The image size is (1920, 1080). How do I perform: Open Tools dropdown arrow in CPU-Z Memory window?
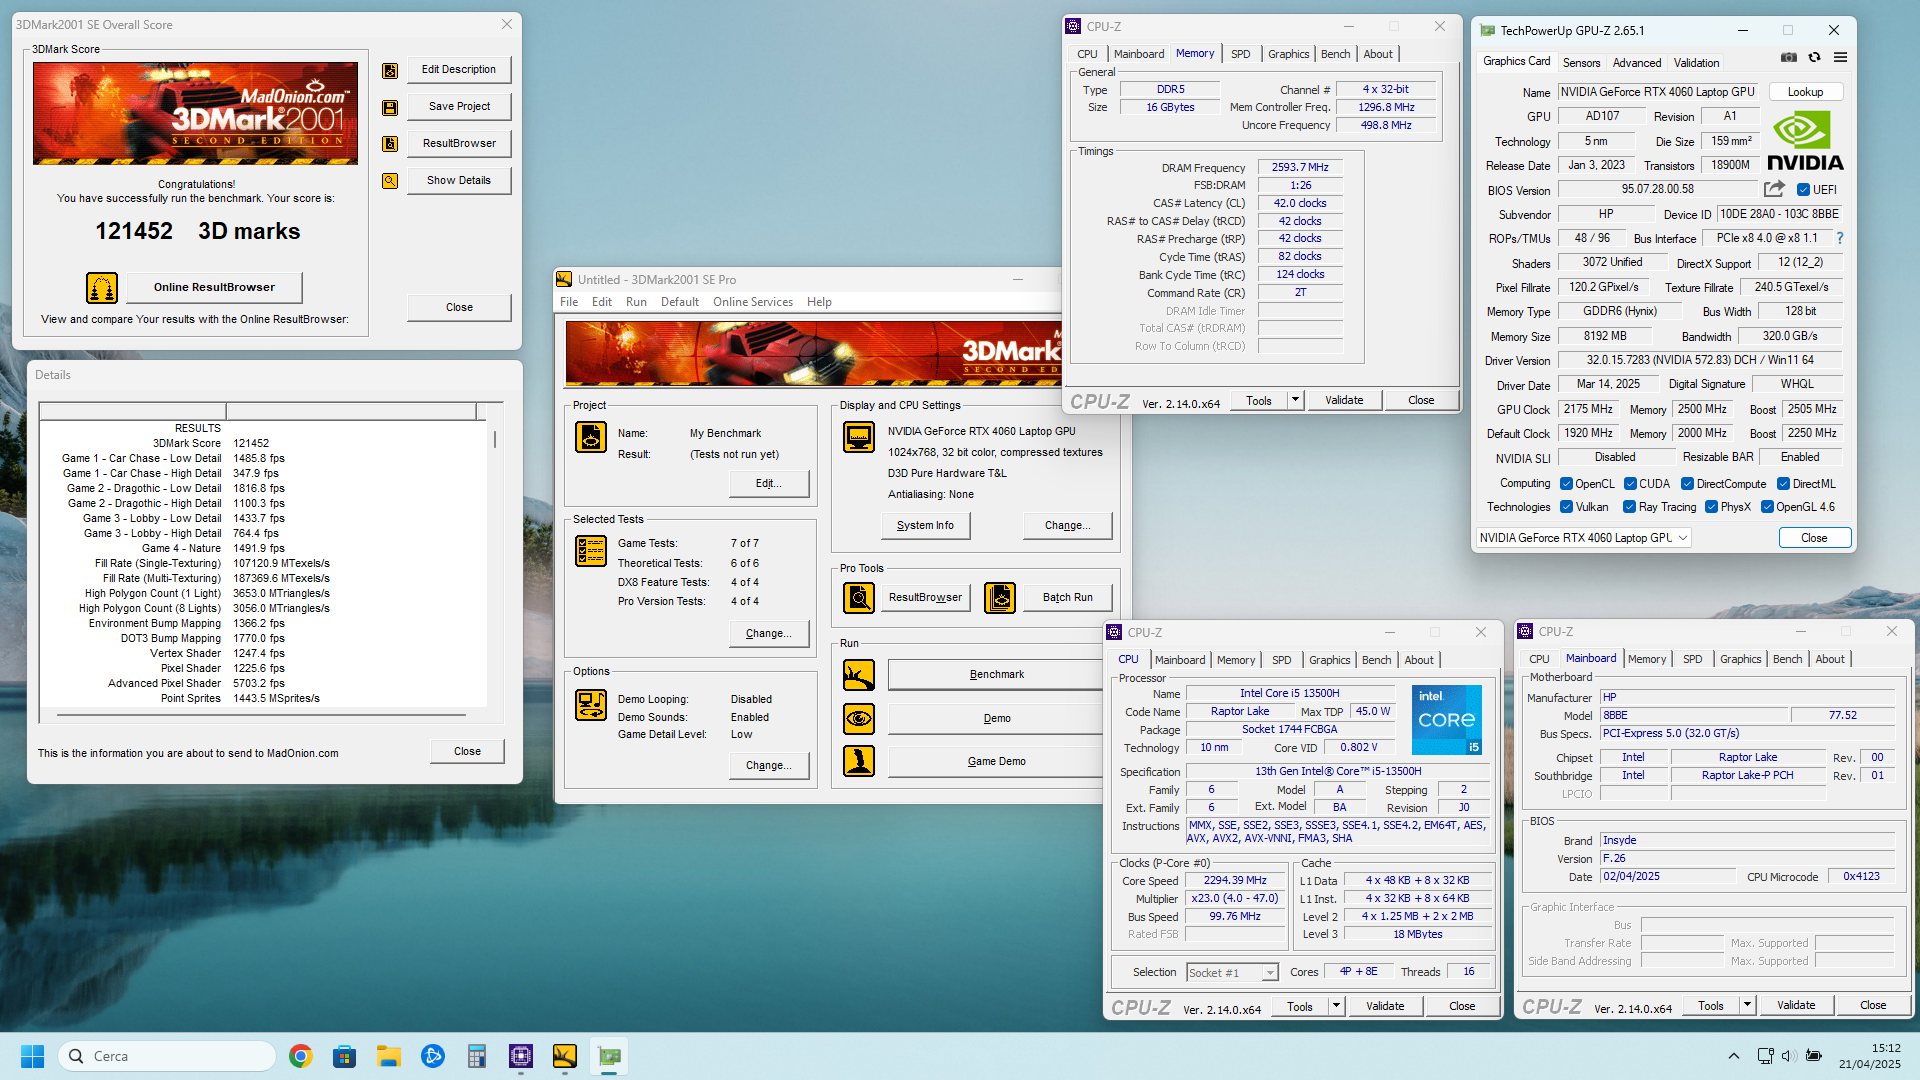click(1295, 400)
